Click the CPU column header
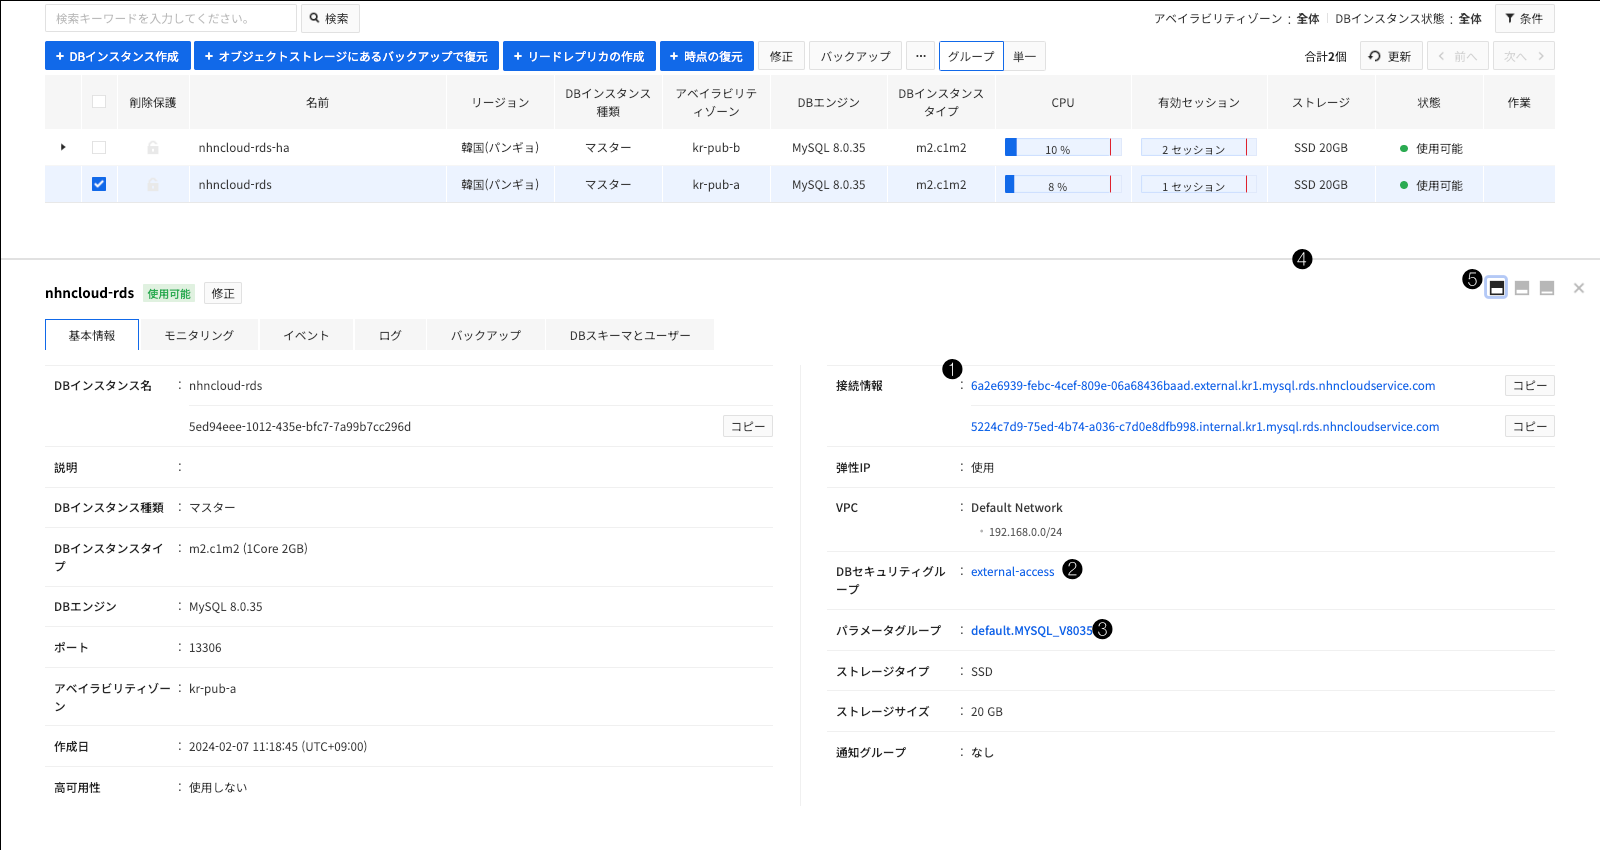 [x=1063, y=102]
